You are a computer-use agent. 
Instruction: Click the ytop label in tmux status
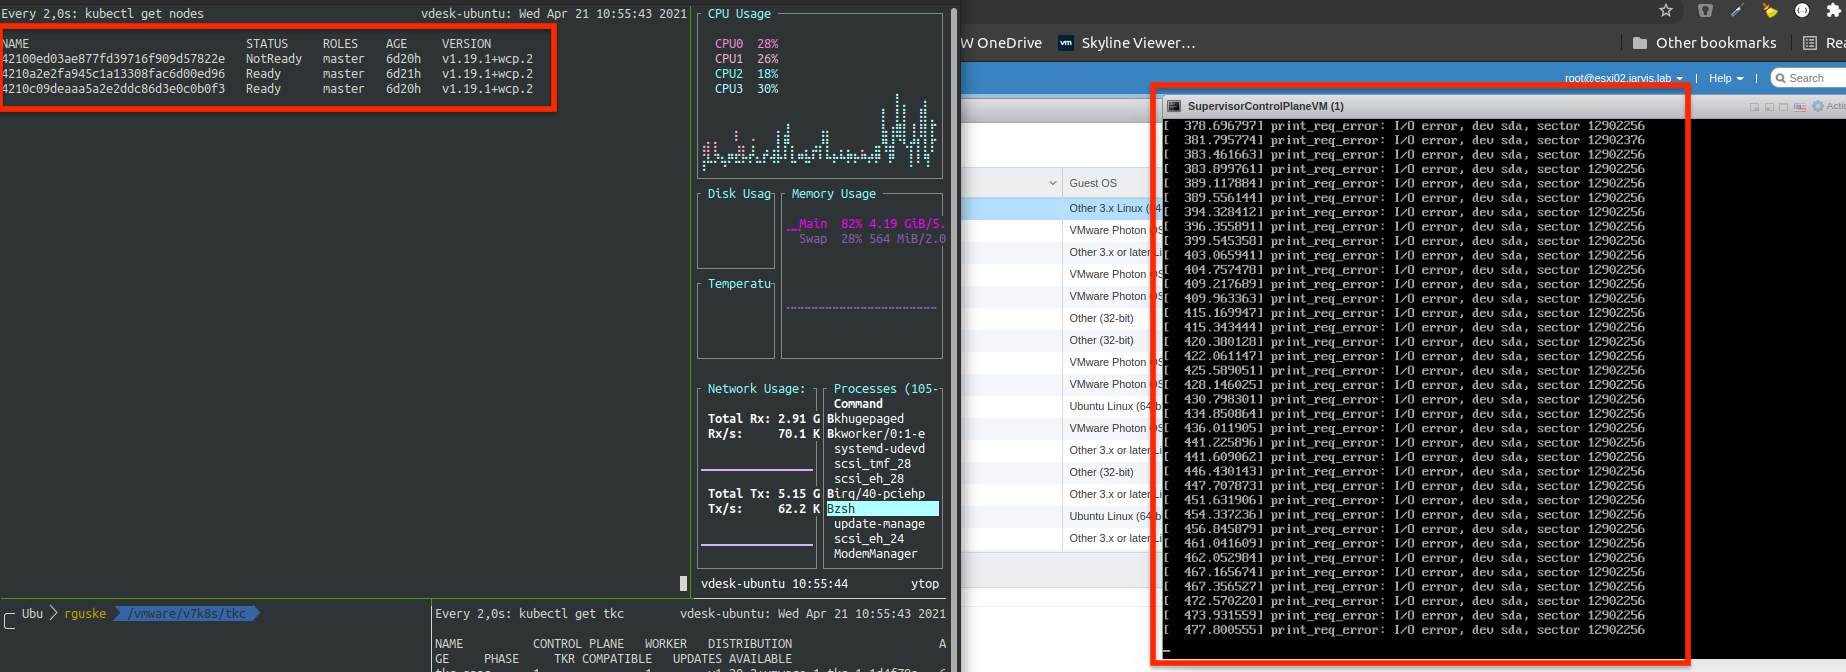(x=925, y=584)
